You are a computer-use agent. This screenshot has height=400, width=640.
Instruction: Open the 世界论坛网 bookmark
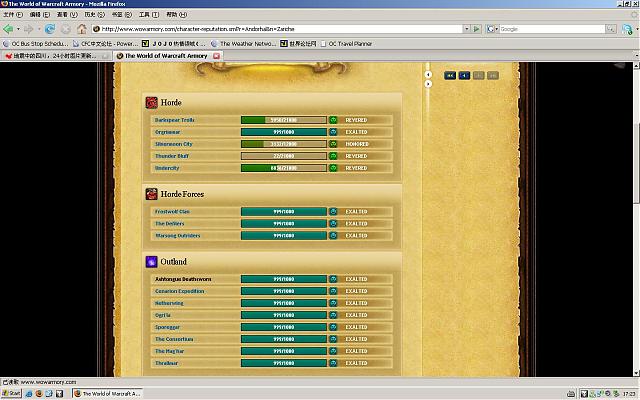point(298,44)
